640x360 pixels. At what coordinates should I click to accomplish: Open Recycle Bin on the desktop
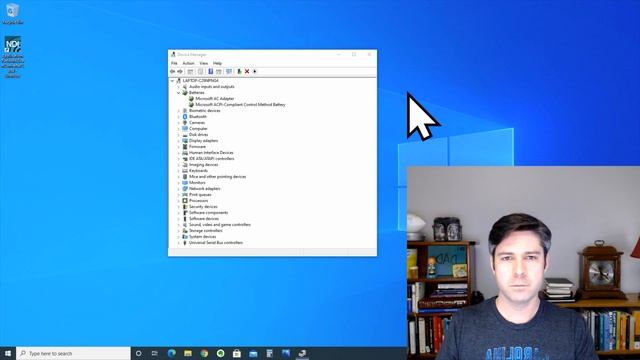[12, 13]
